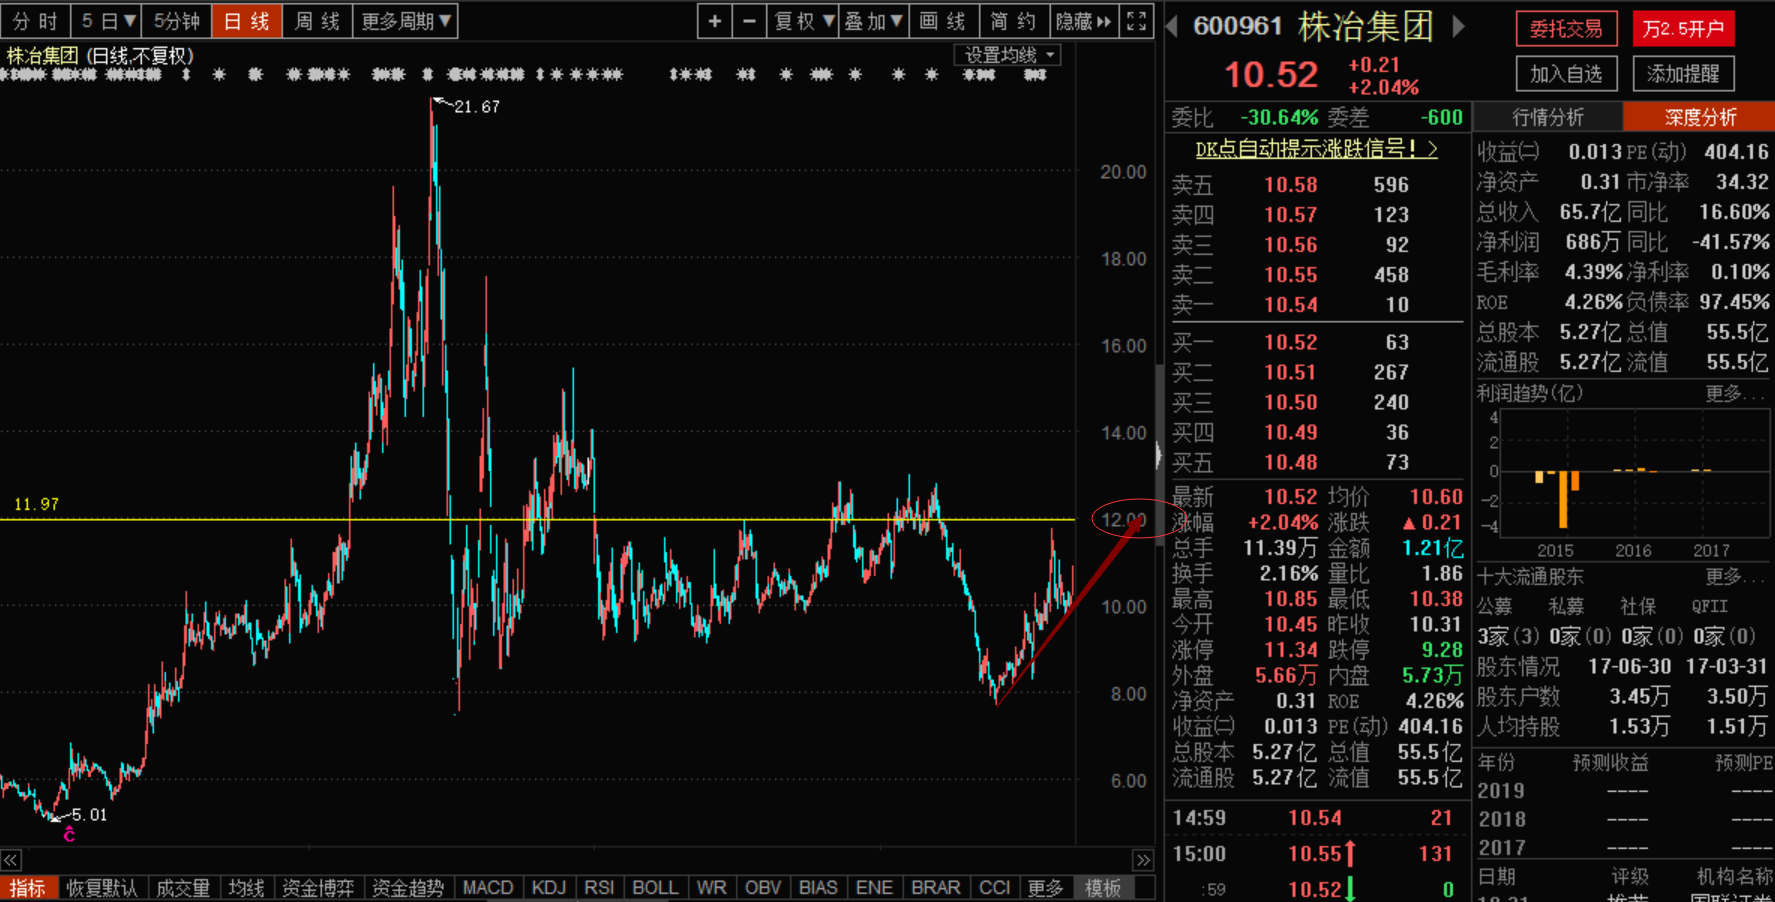Open 5日 period dropdown
Screen dimensions: 1775x902
click(x=108, y=21)
